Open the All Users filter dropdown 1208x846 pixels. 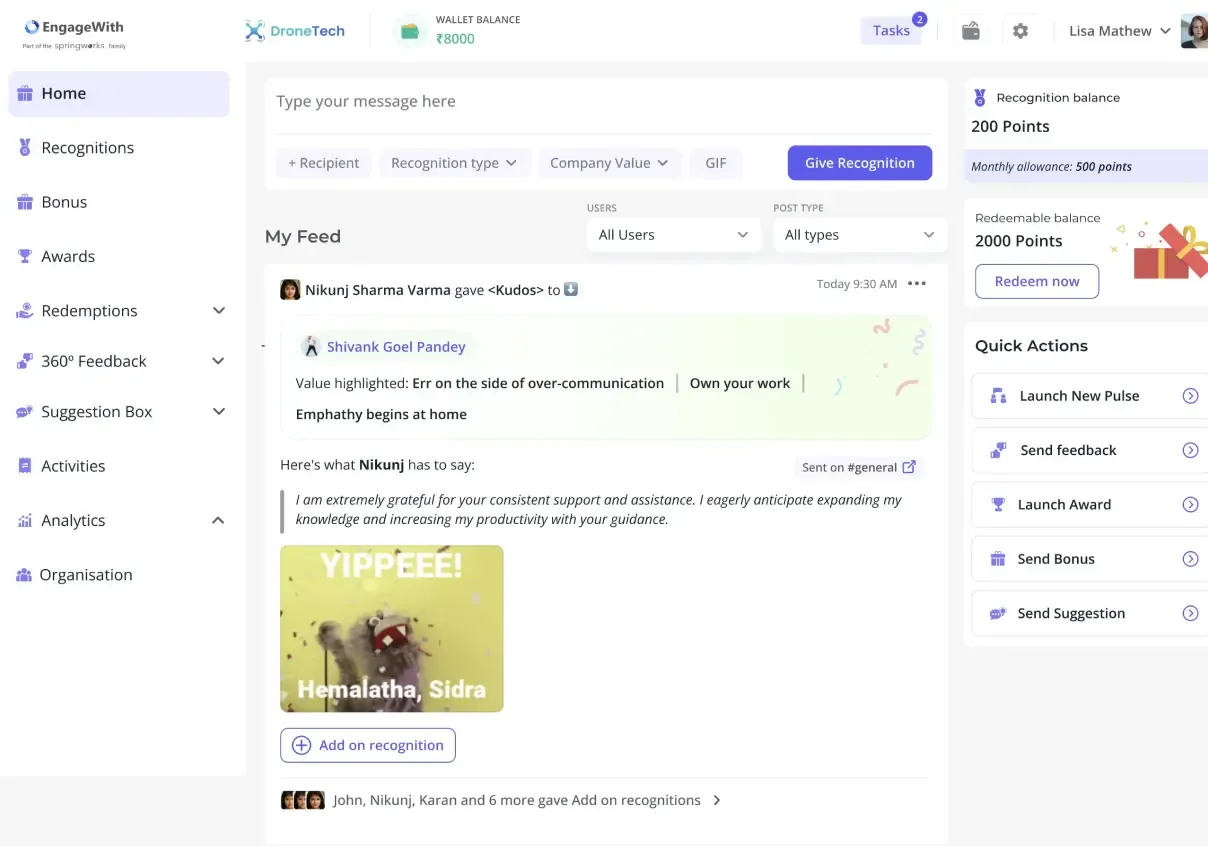673,235
